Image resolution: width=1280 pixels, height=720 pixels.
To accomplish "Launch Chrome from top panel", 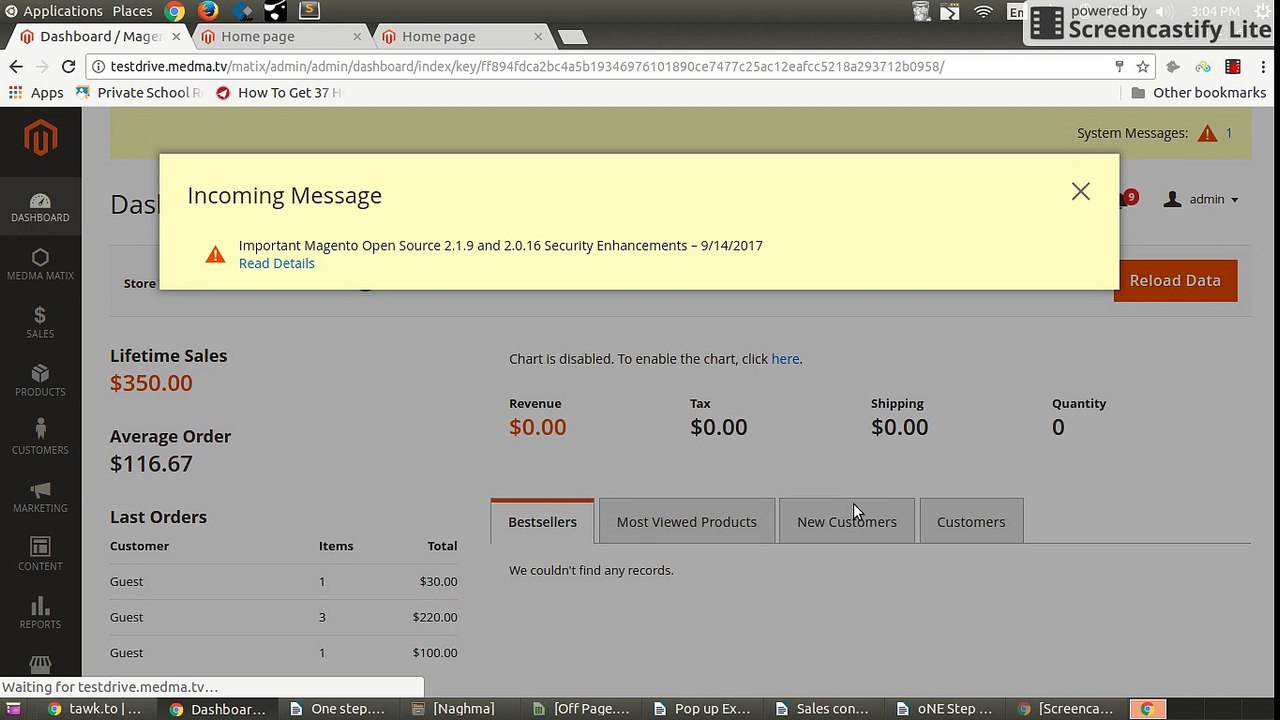I will 174,11.
